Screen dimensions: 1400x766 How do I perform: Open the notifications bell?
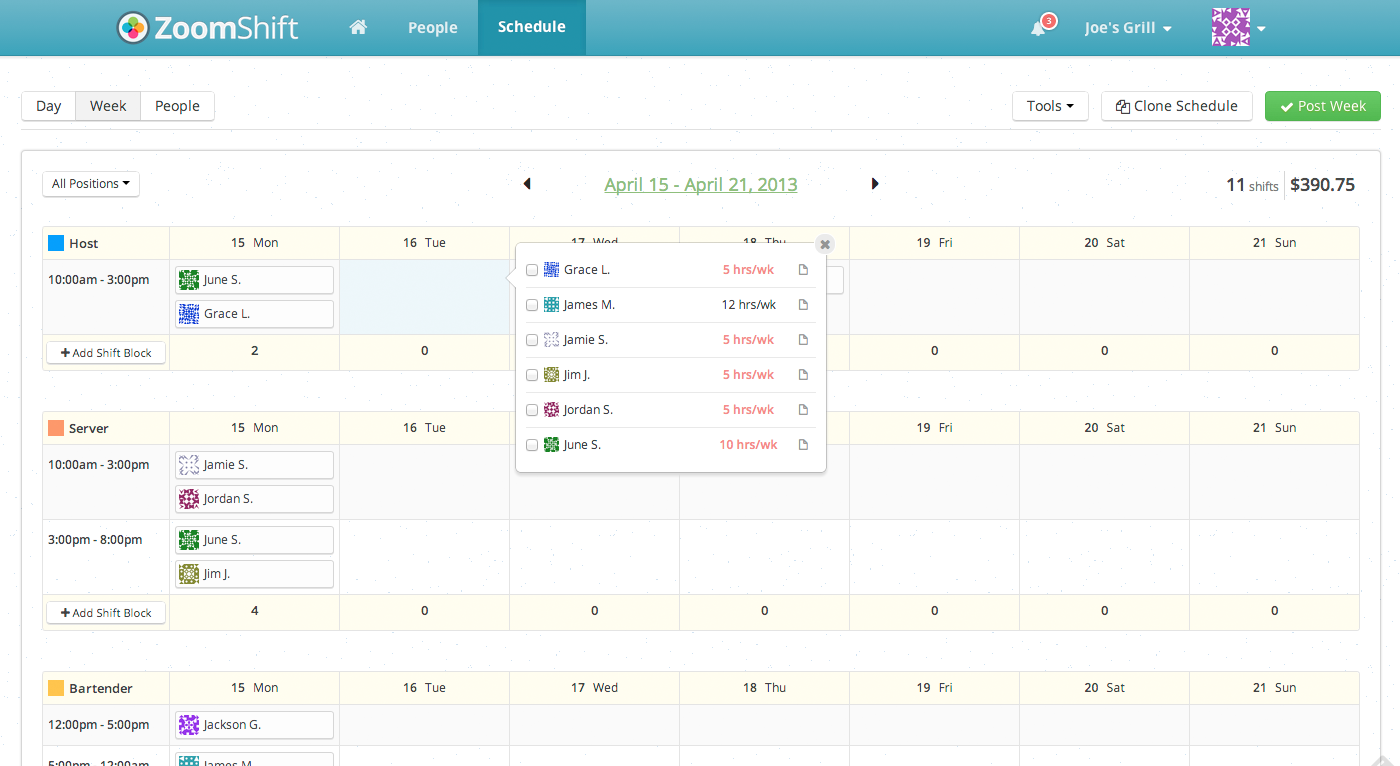point(1038,28)
